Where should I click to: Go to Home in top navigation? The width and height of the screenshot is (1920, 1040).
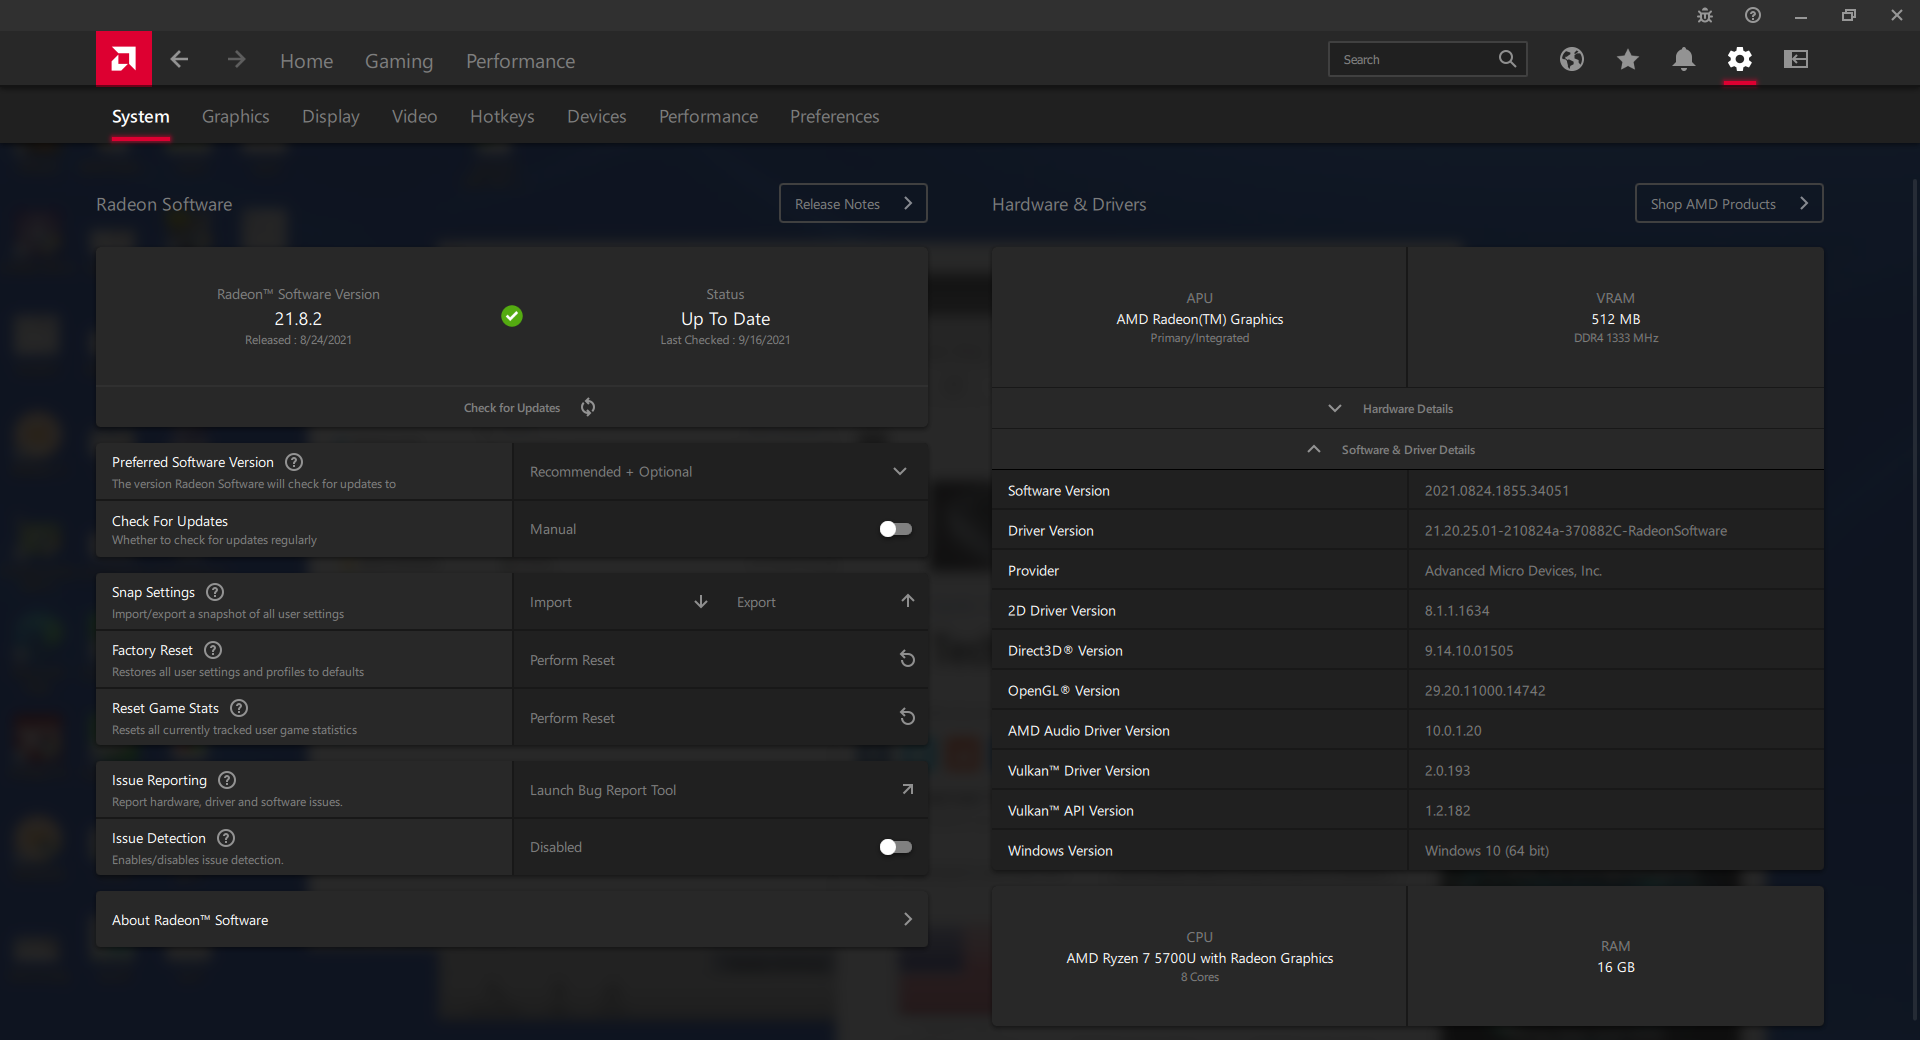coord(306,60)
